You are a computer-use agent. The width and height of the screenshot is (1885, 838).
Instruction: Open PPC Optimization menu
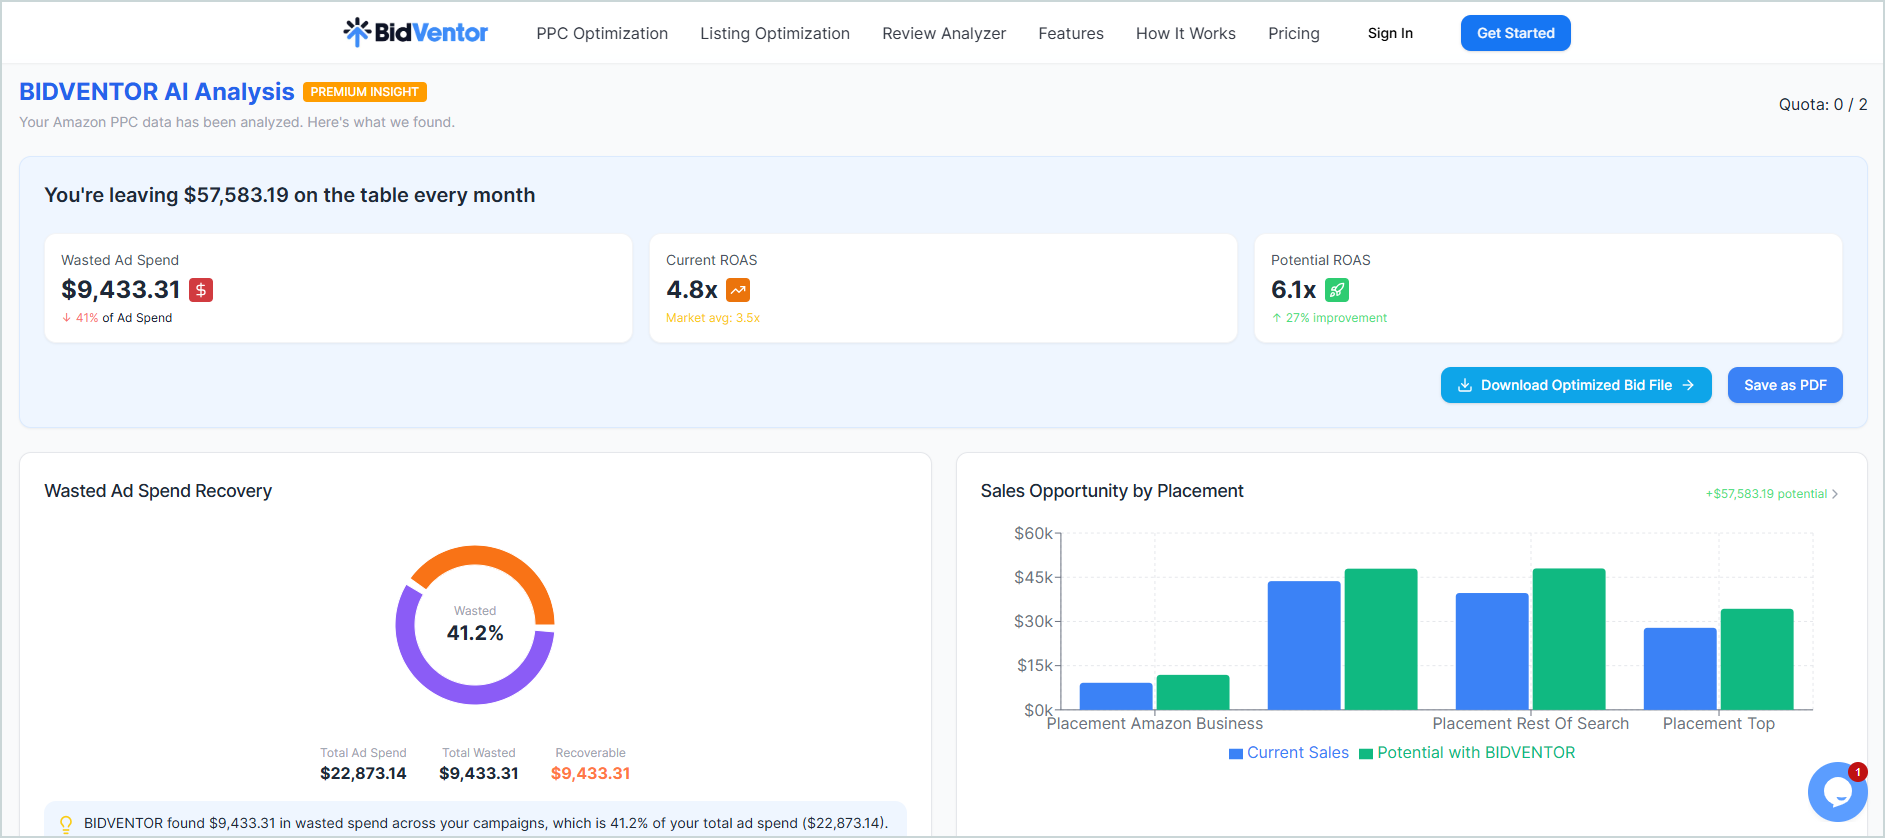[602, 33]
